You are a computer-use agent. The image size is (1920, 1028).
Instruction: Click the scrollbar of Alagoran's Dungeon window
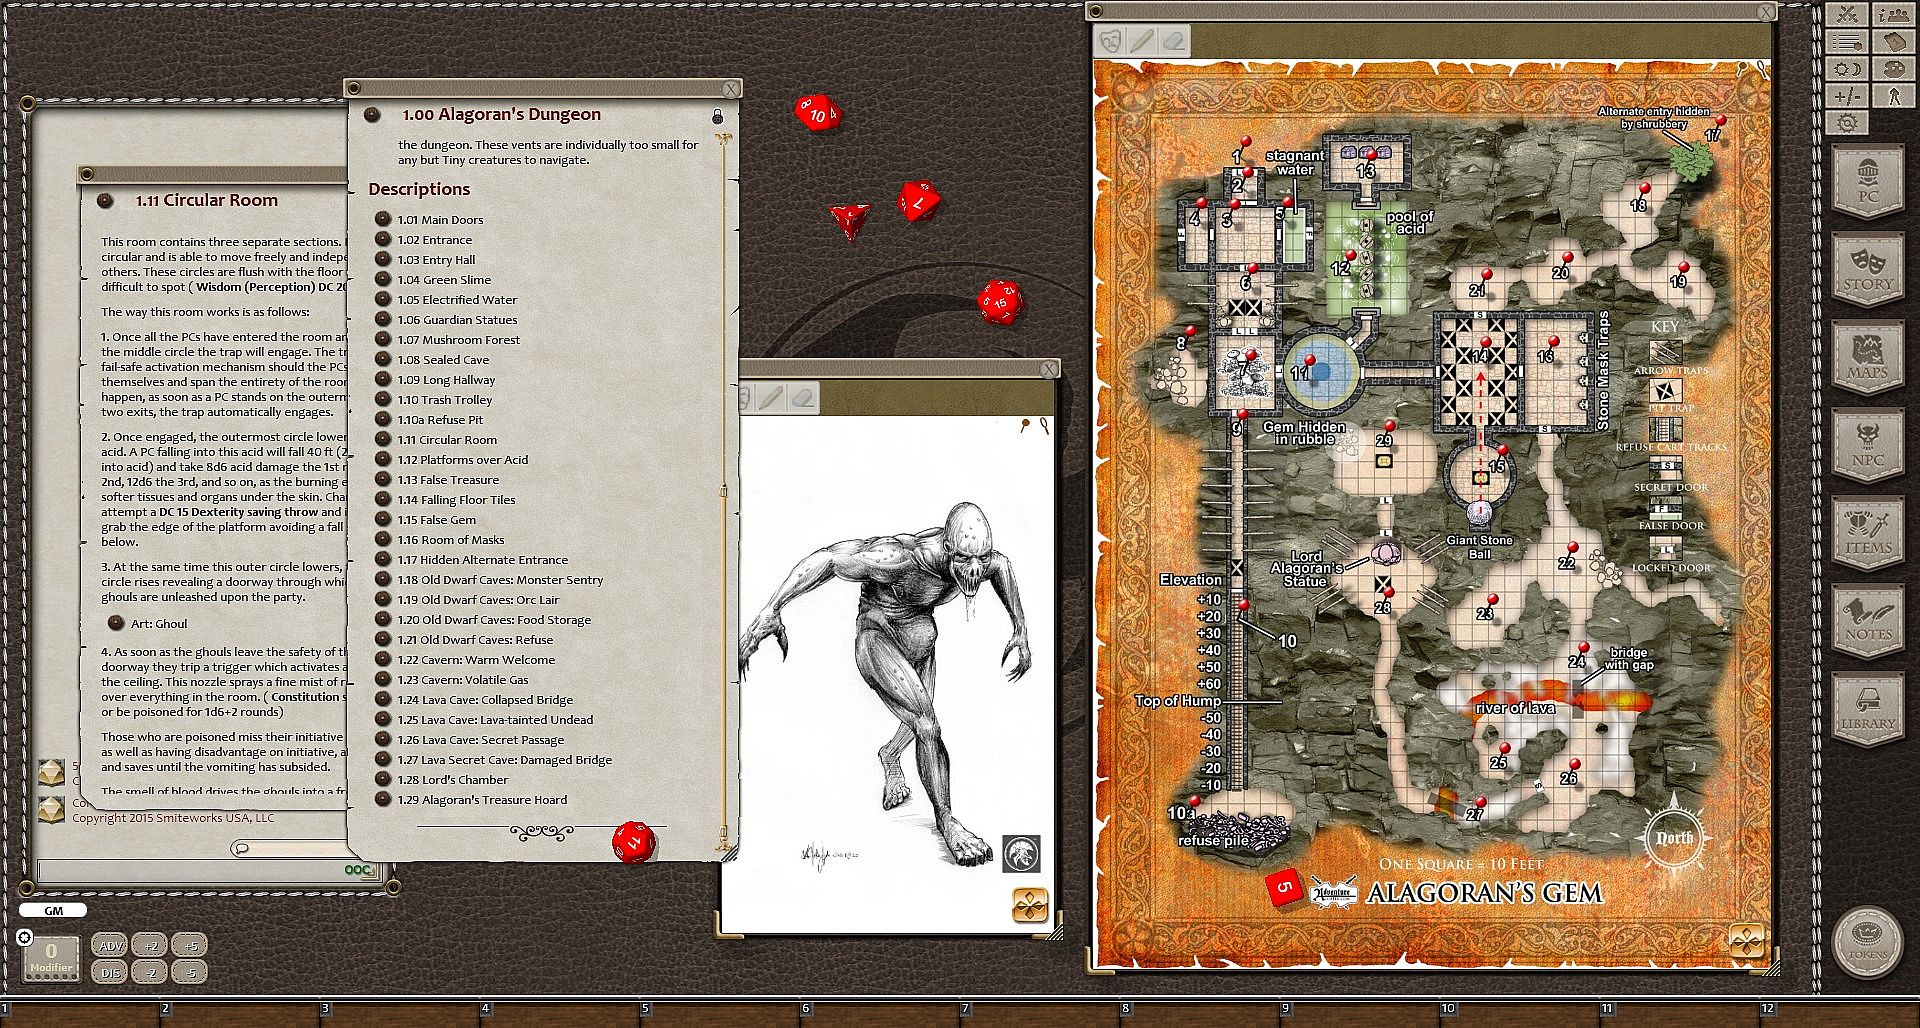point(724,492)
